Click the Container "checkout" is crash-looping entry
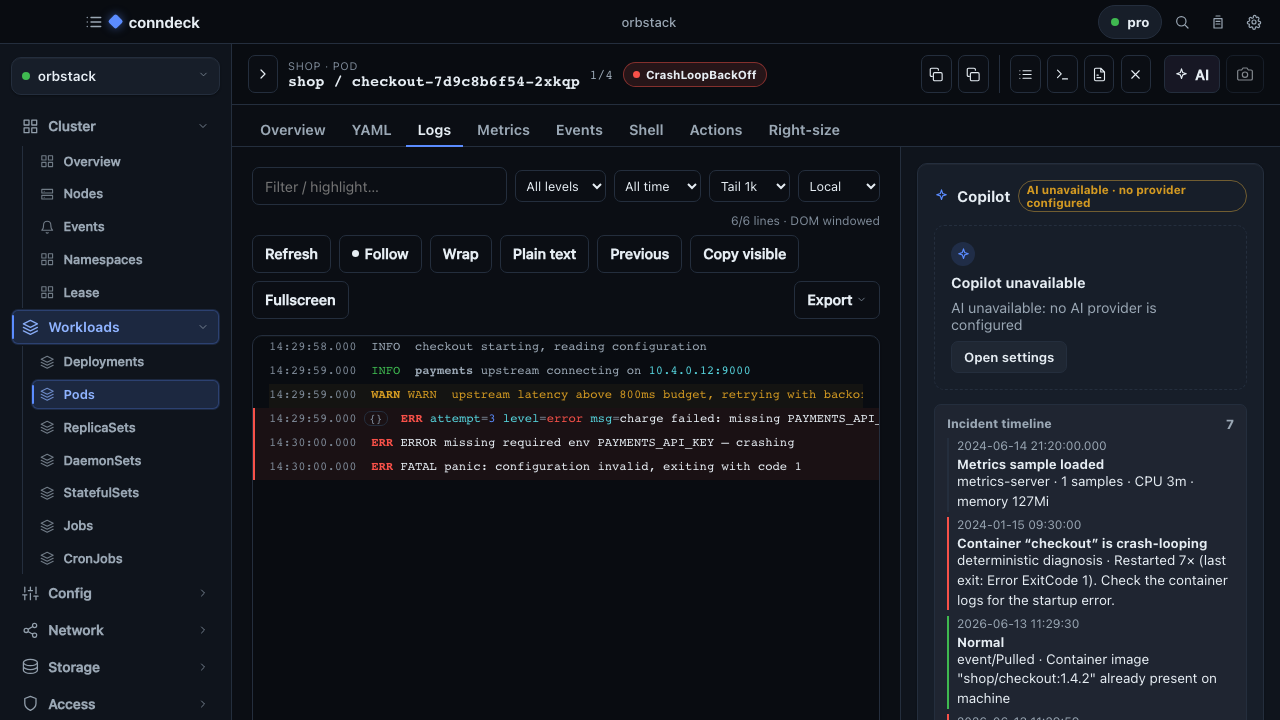The image size is (1280, 720). tap(1090, 563)
